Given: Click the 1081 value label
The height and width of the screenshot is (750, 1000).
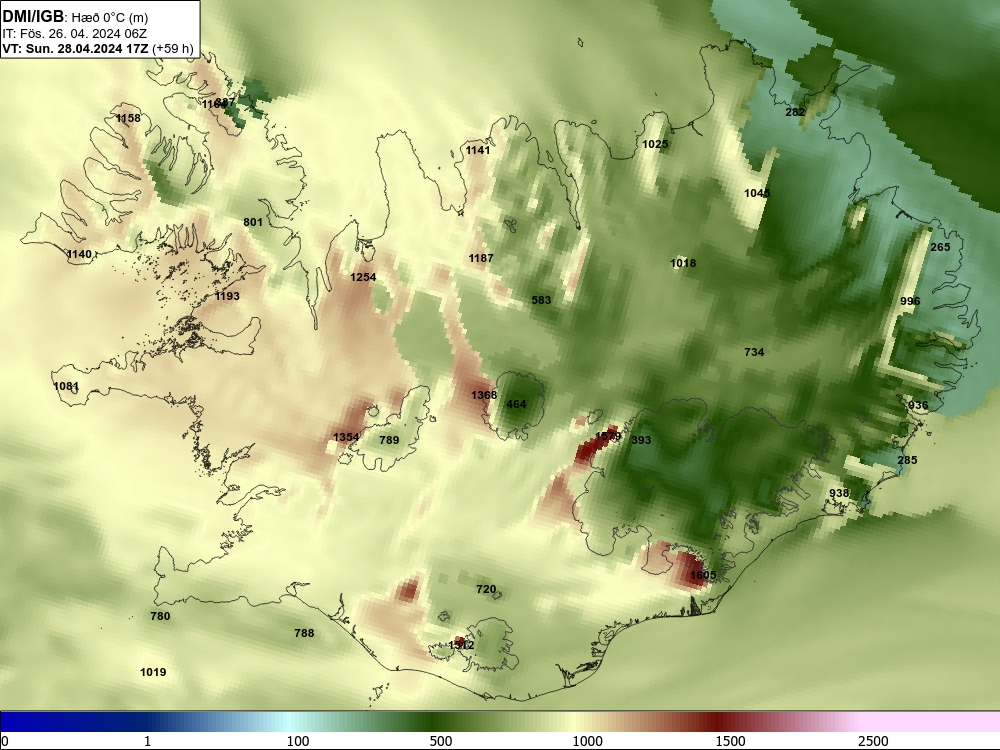Looking at the screenshot, I should [x=66, y=386].
